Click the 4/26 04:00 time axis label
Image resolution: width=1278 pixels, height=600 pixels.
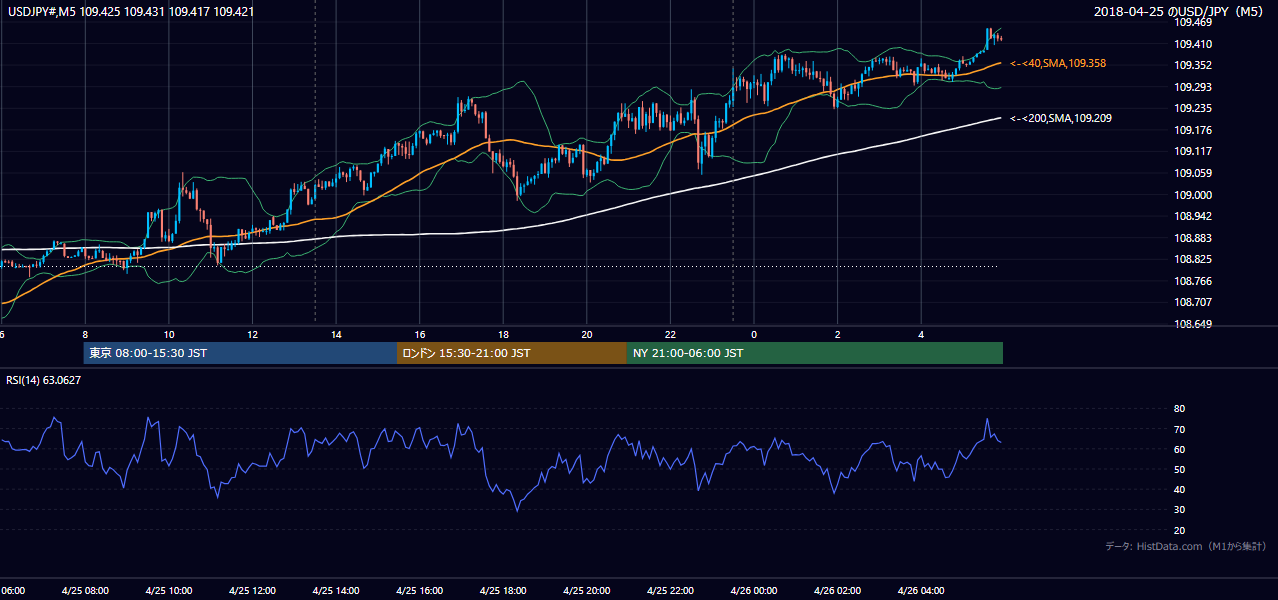[921, 591]
